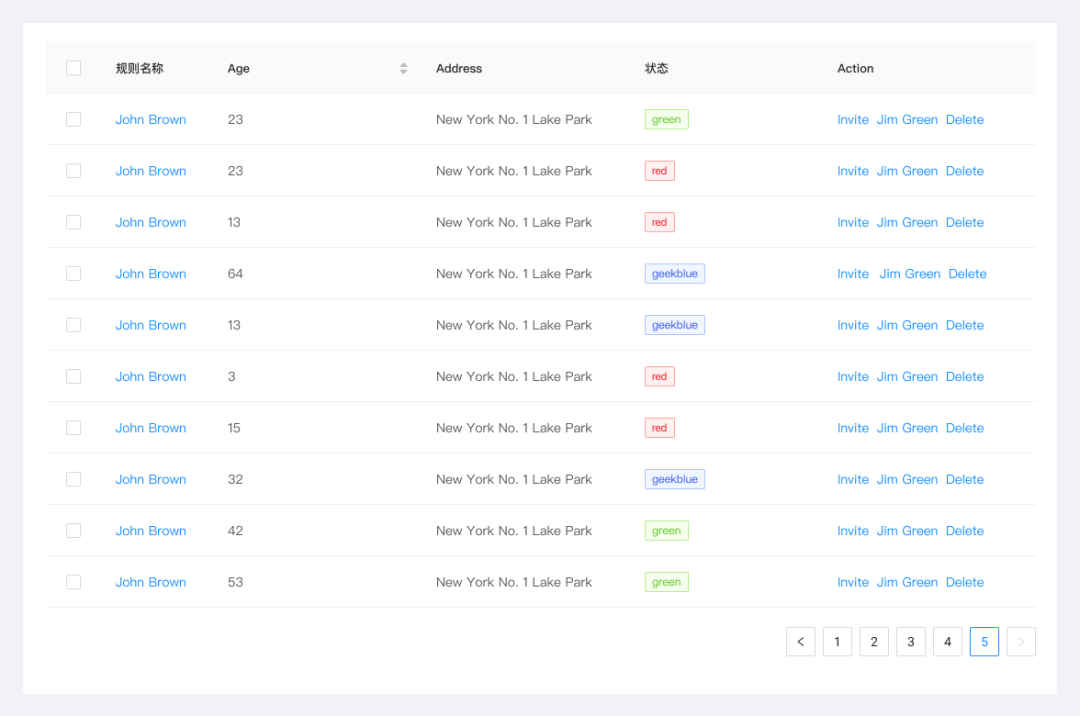Click the previous page arrow icon
This screenshot has width=1080, height=716.
800,642
